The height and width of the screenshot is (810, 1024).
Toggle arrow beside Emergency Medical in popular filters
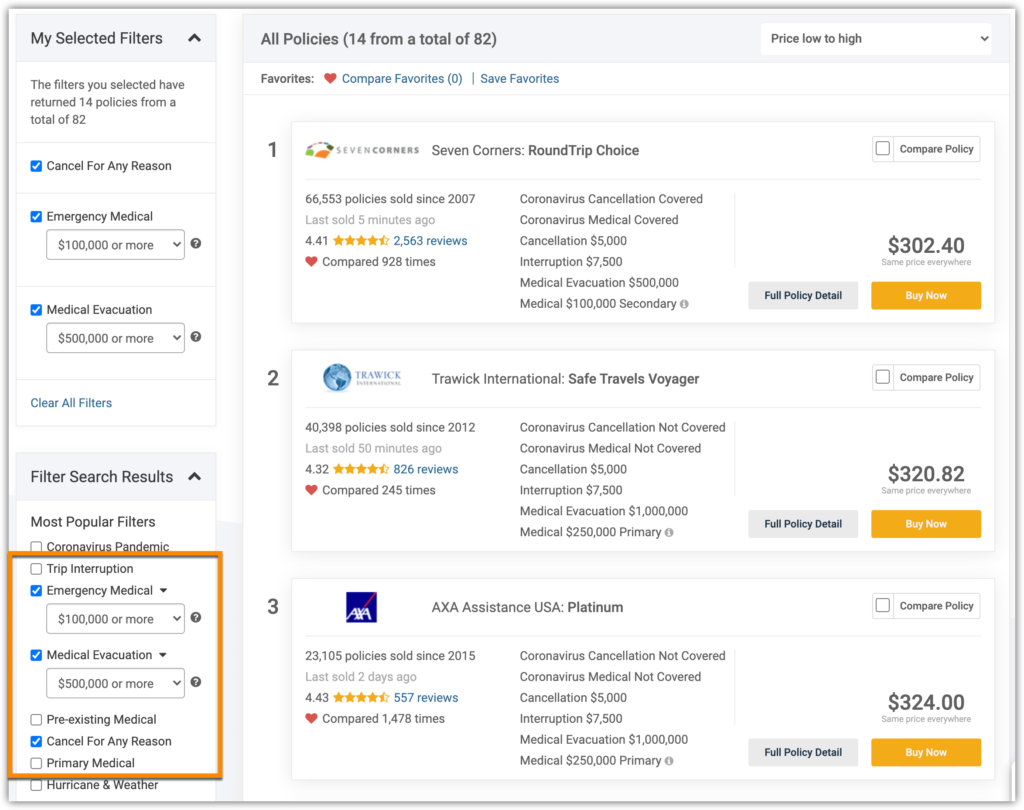tap(163, 591)
